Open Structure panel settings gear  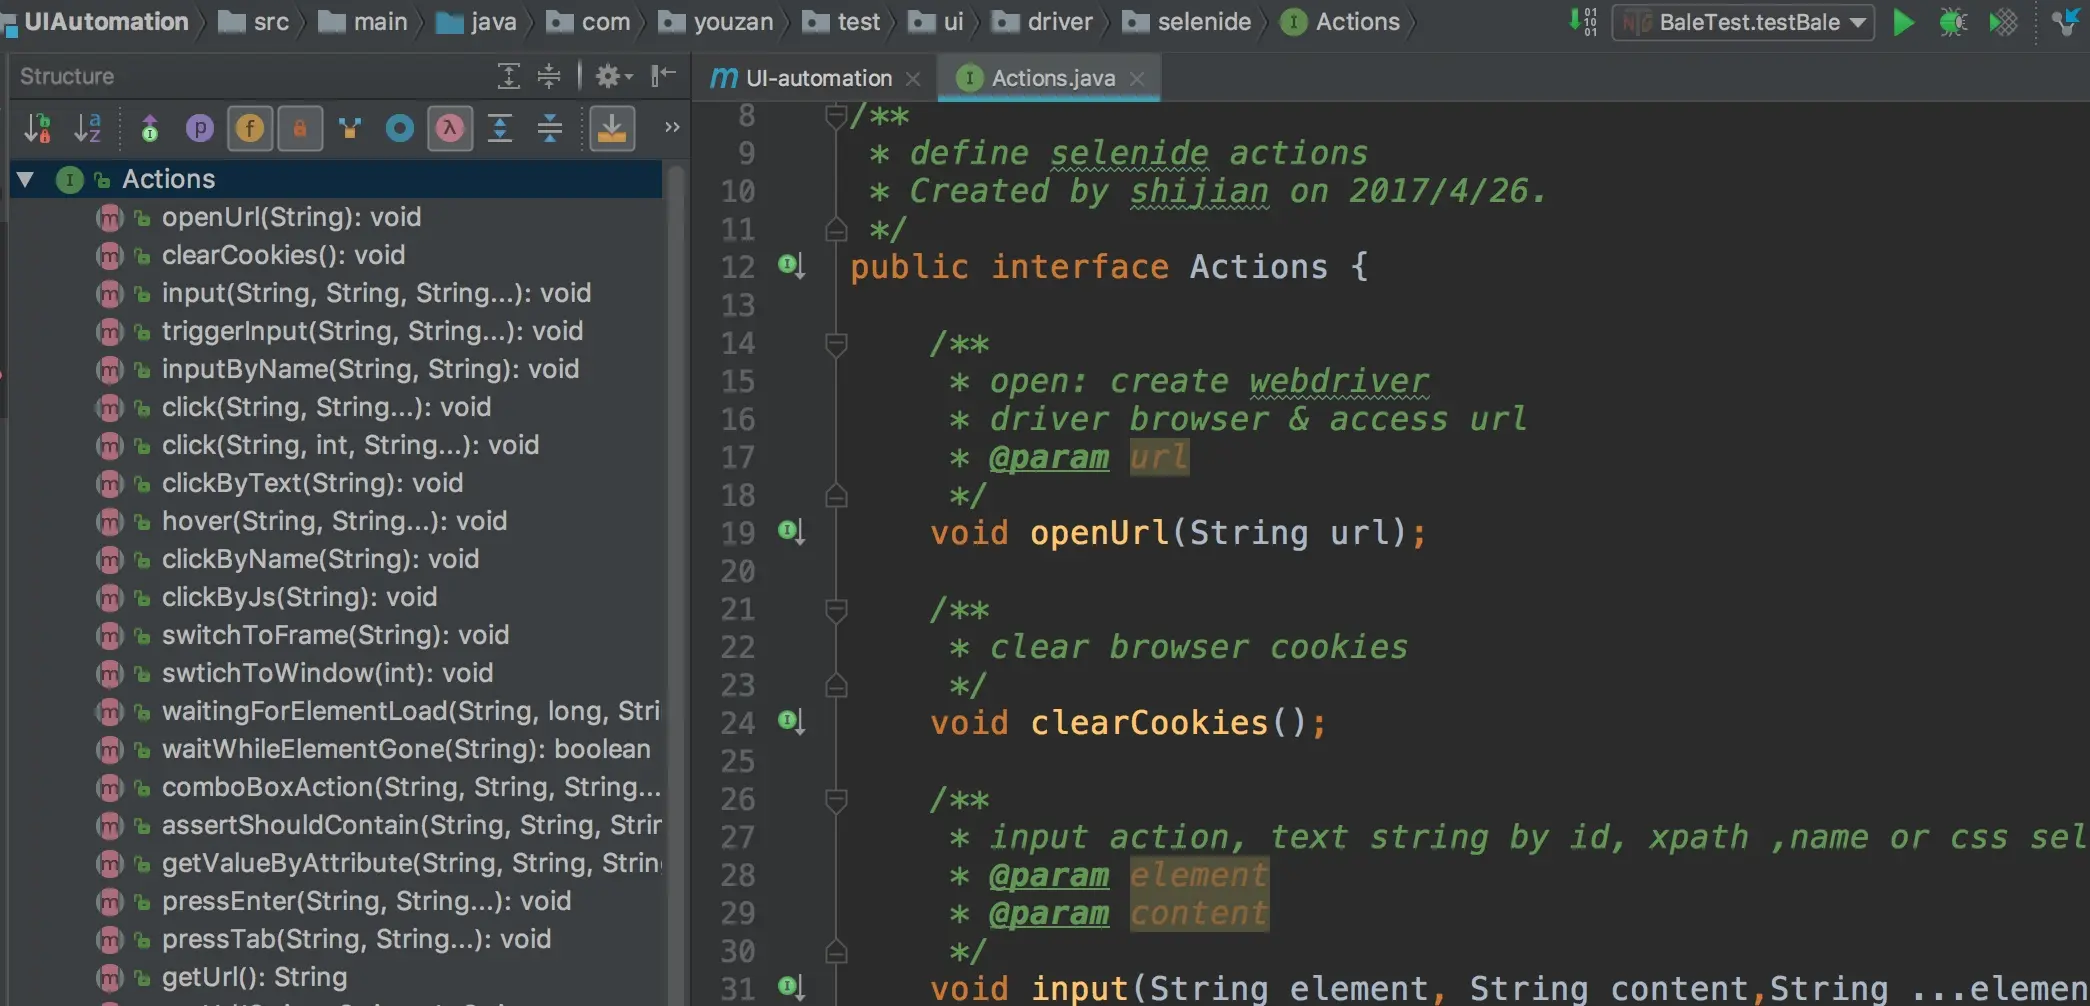tap(613, 76)
